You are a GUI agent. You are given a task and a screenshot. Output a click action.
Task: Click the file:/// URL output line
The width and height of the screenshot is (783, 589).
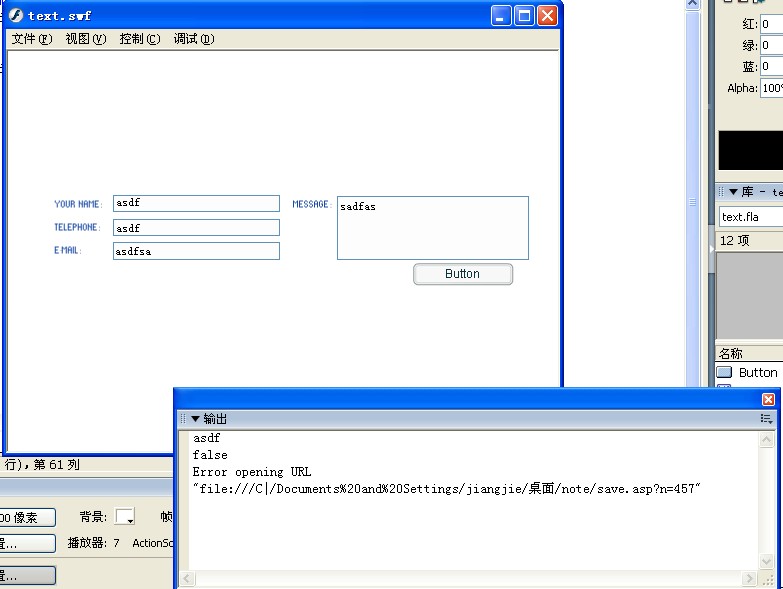(446, 489)
